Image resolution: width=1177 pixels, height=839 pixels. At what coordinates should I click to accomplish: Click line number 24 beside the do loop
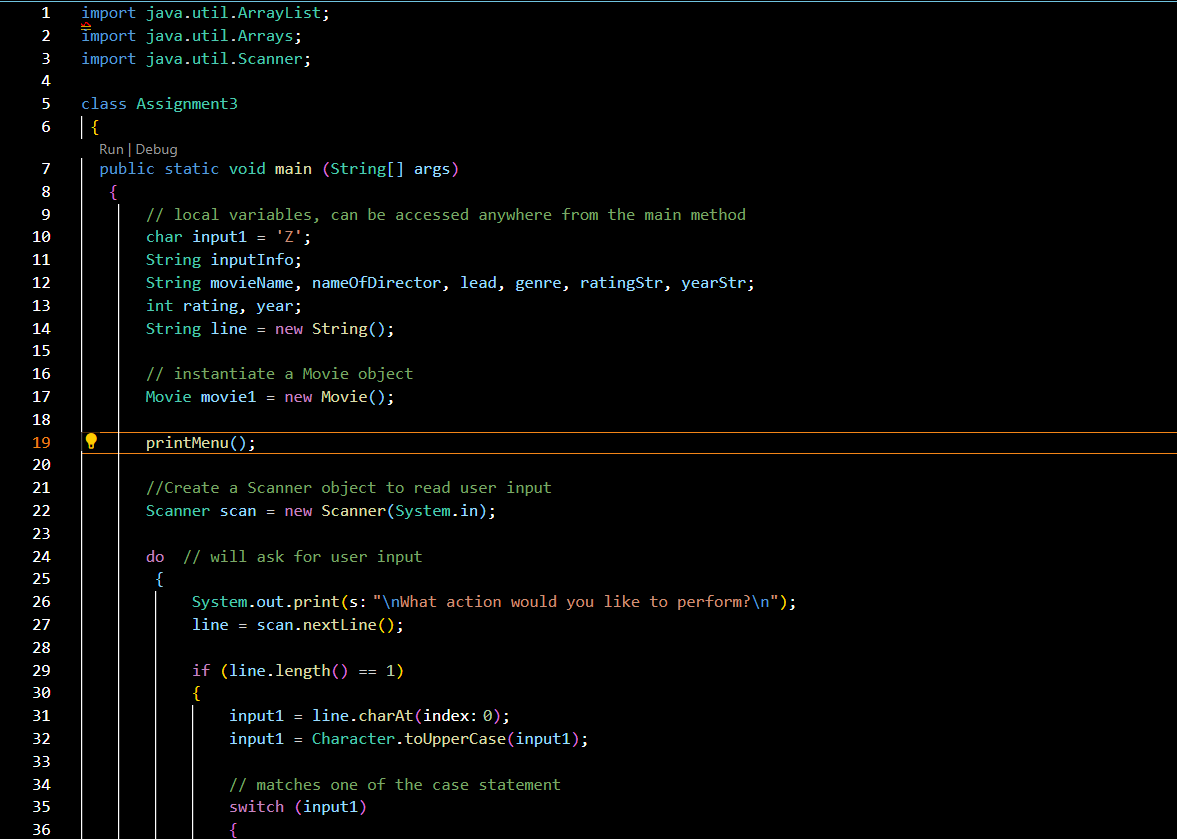click(x=41, y=556)
